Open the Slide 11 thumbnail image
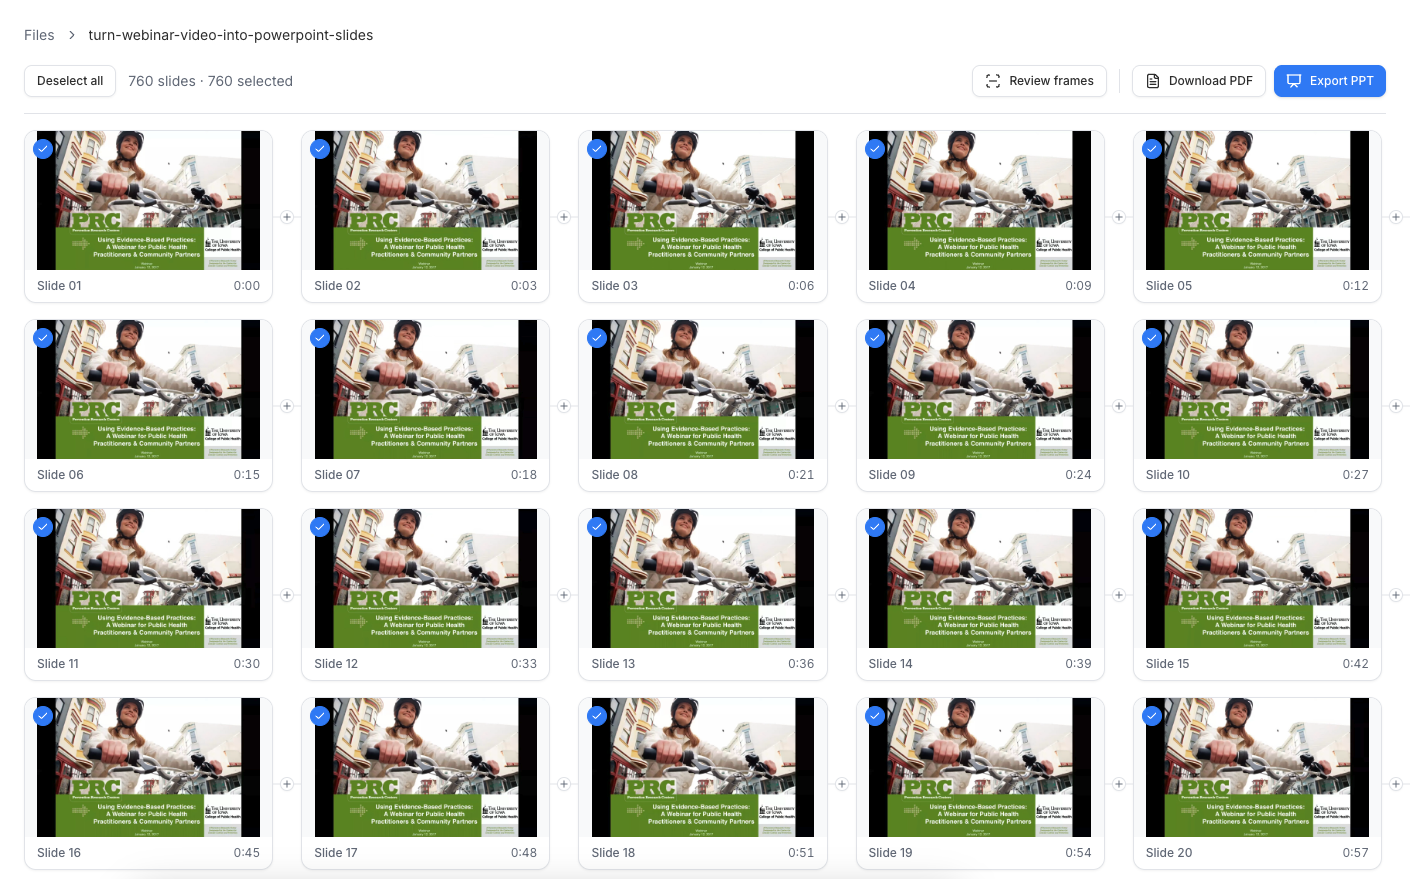 148,578
